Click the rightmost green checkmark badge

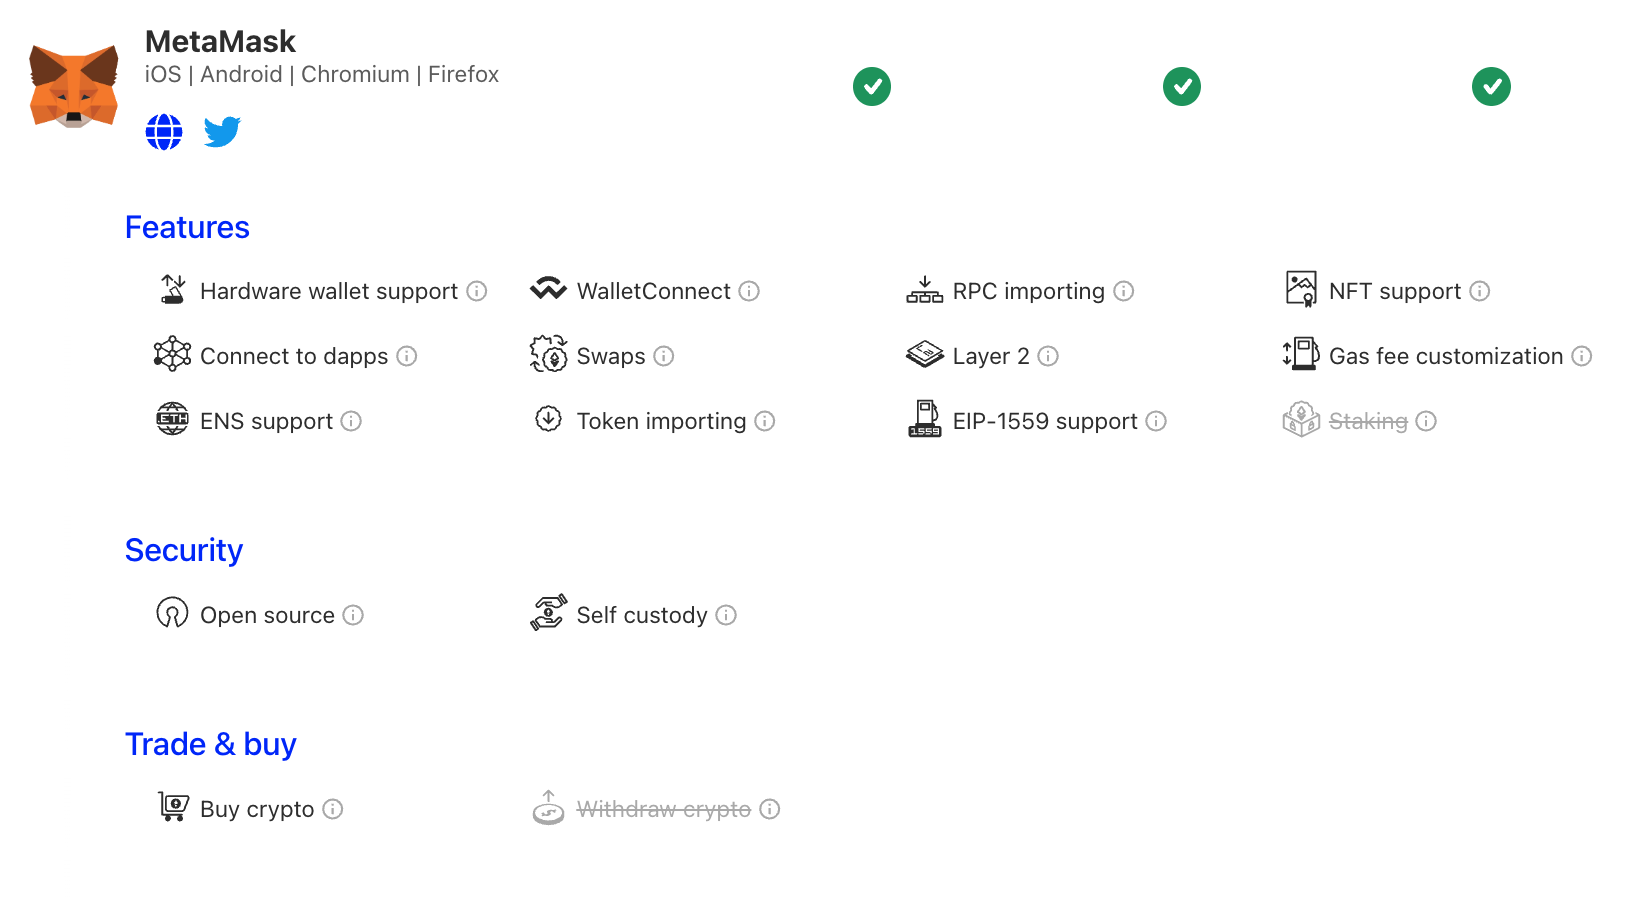coord(1491,87)
